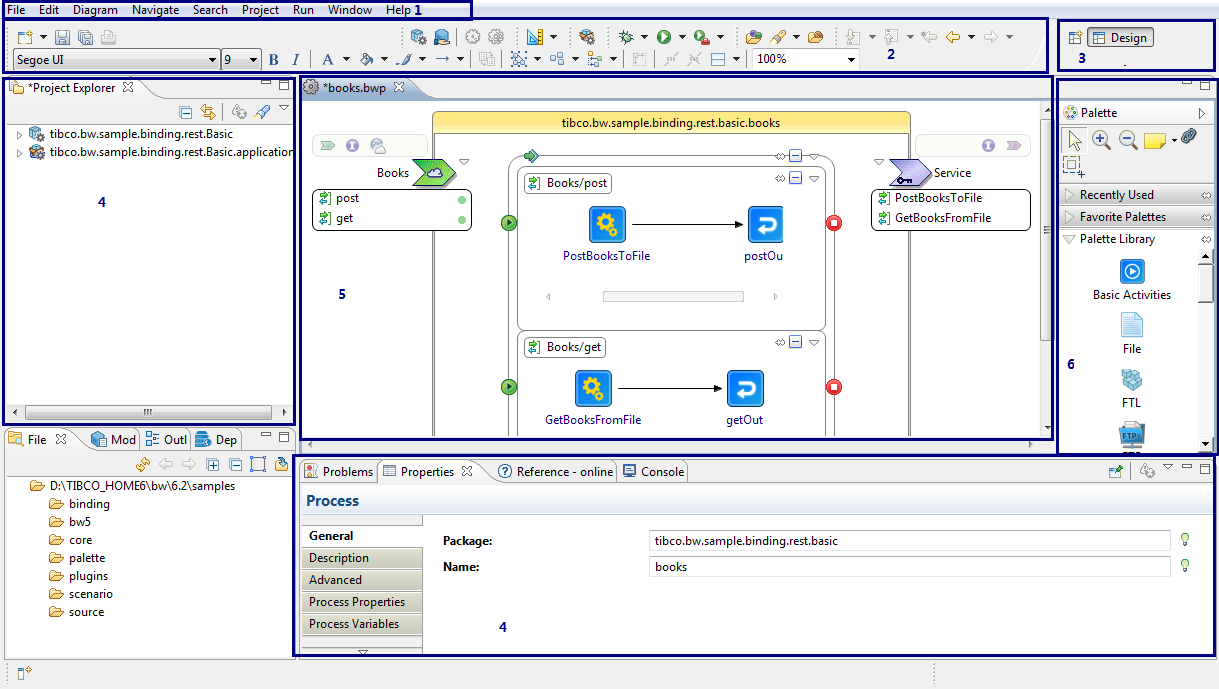Click the green Run button in toolbar
The height and width of the screenshot is (689, 1219).
point(664,37)
